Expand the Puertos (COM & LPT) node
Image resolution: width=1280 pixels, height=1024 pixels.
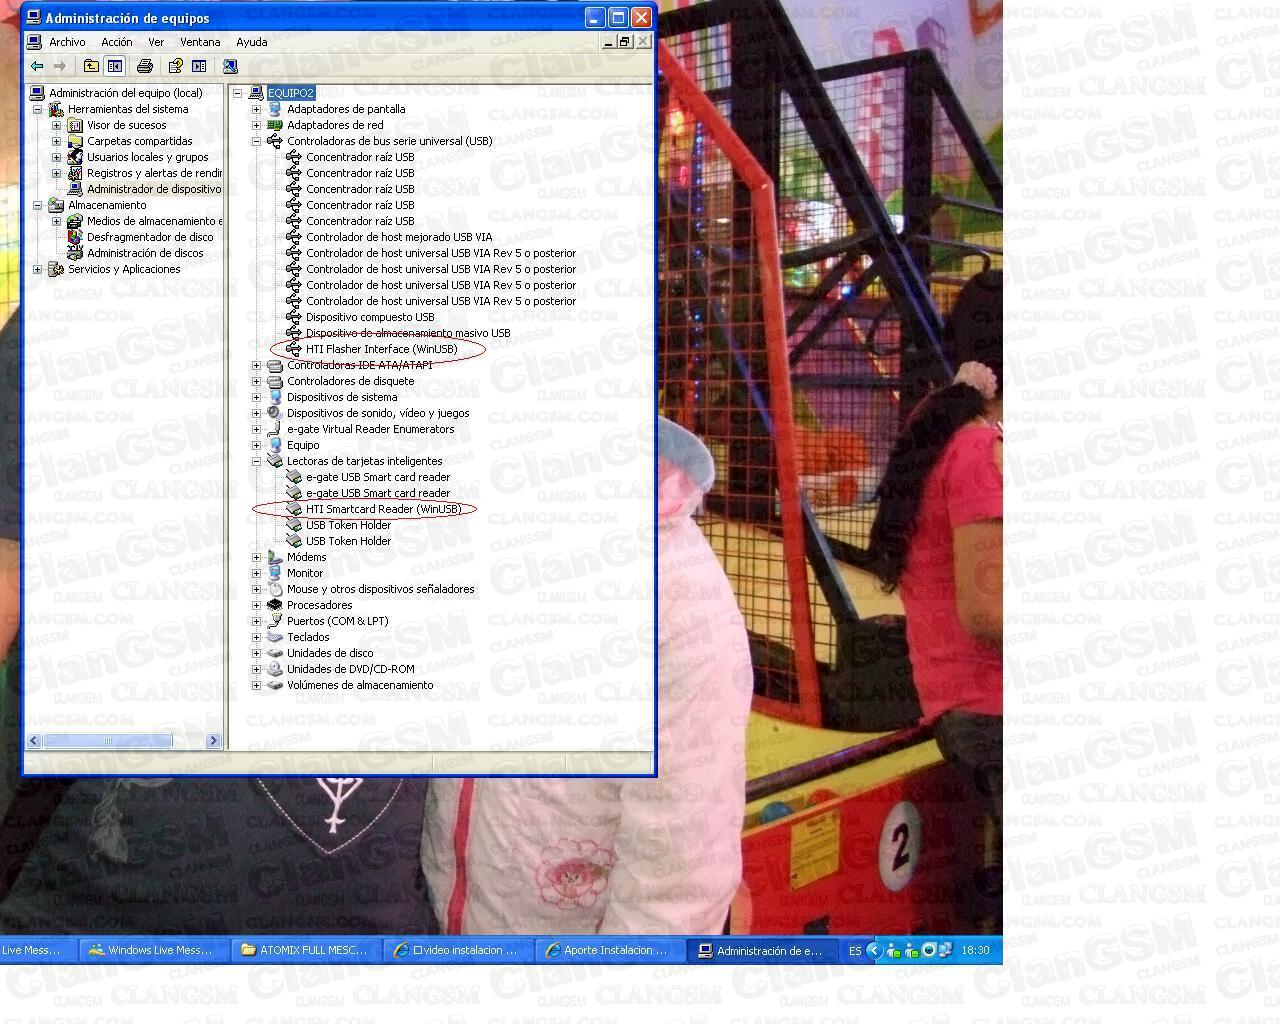(256, 621)
